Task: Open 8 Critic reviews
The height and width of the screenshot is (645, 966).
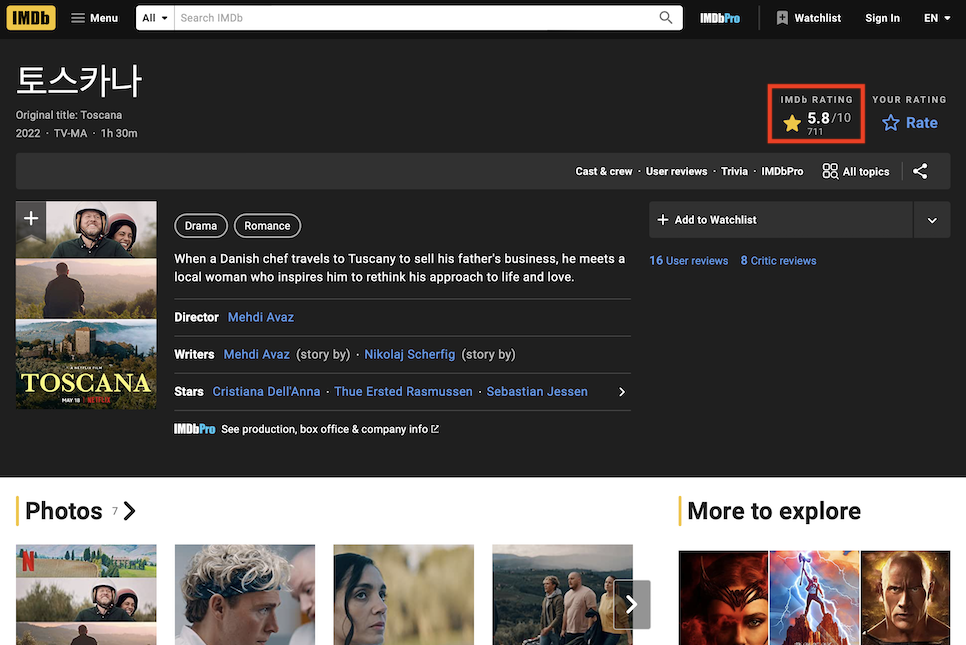Action: [x=778, y=261]
